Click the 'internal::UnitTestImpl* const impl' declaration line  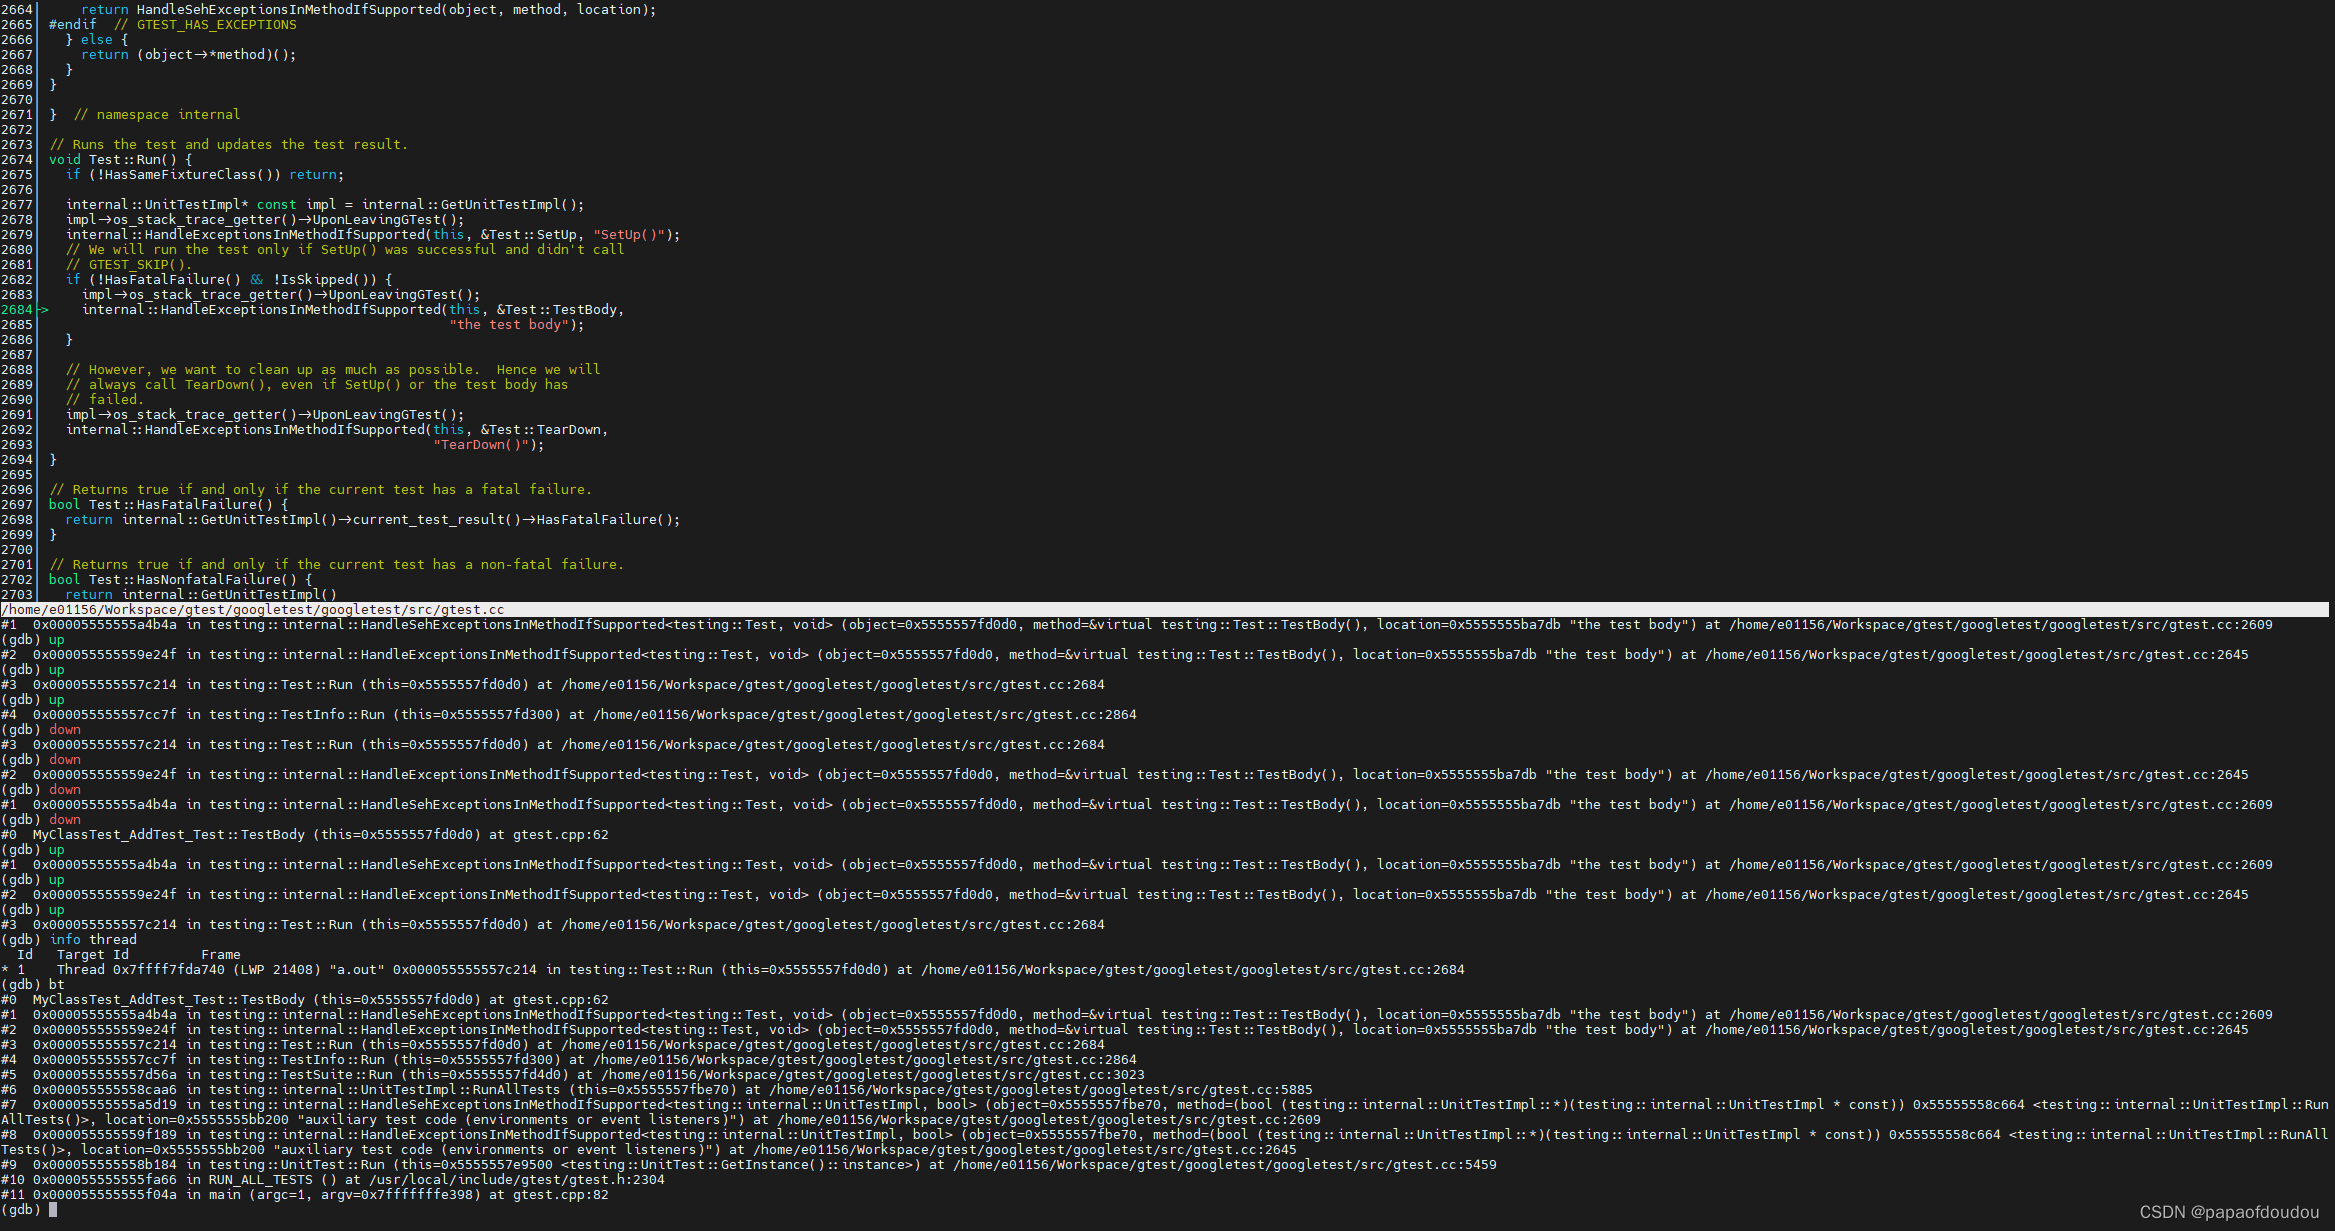point(325,205)
